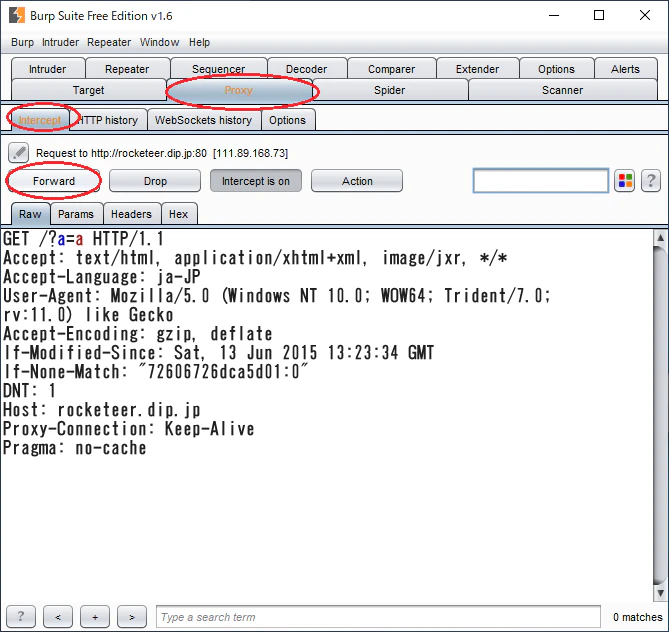
Task: Open the Burp menu
Action: tap(22, 42)
